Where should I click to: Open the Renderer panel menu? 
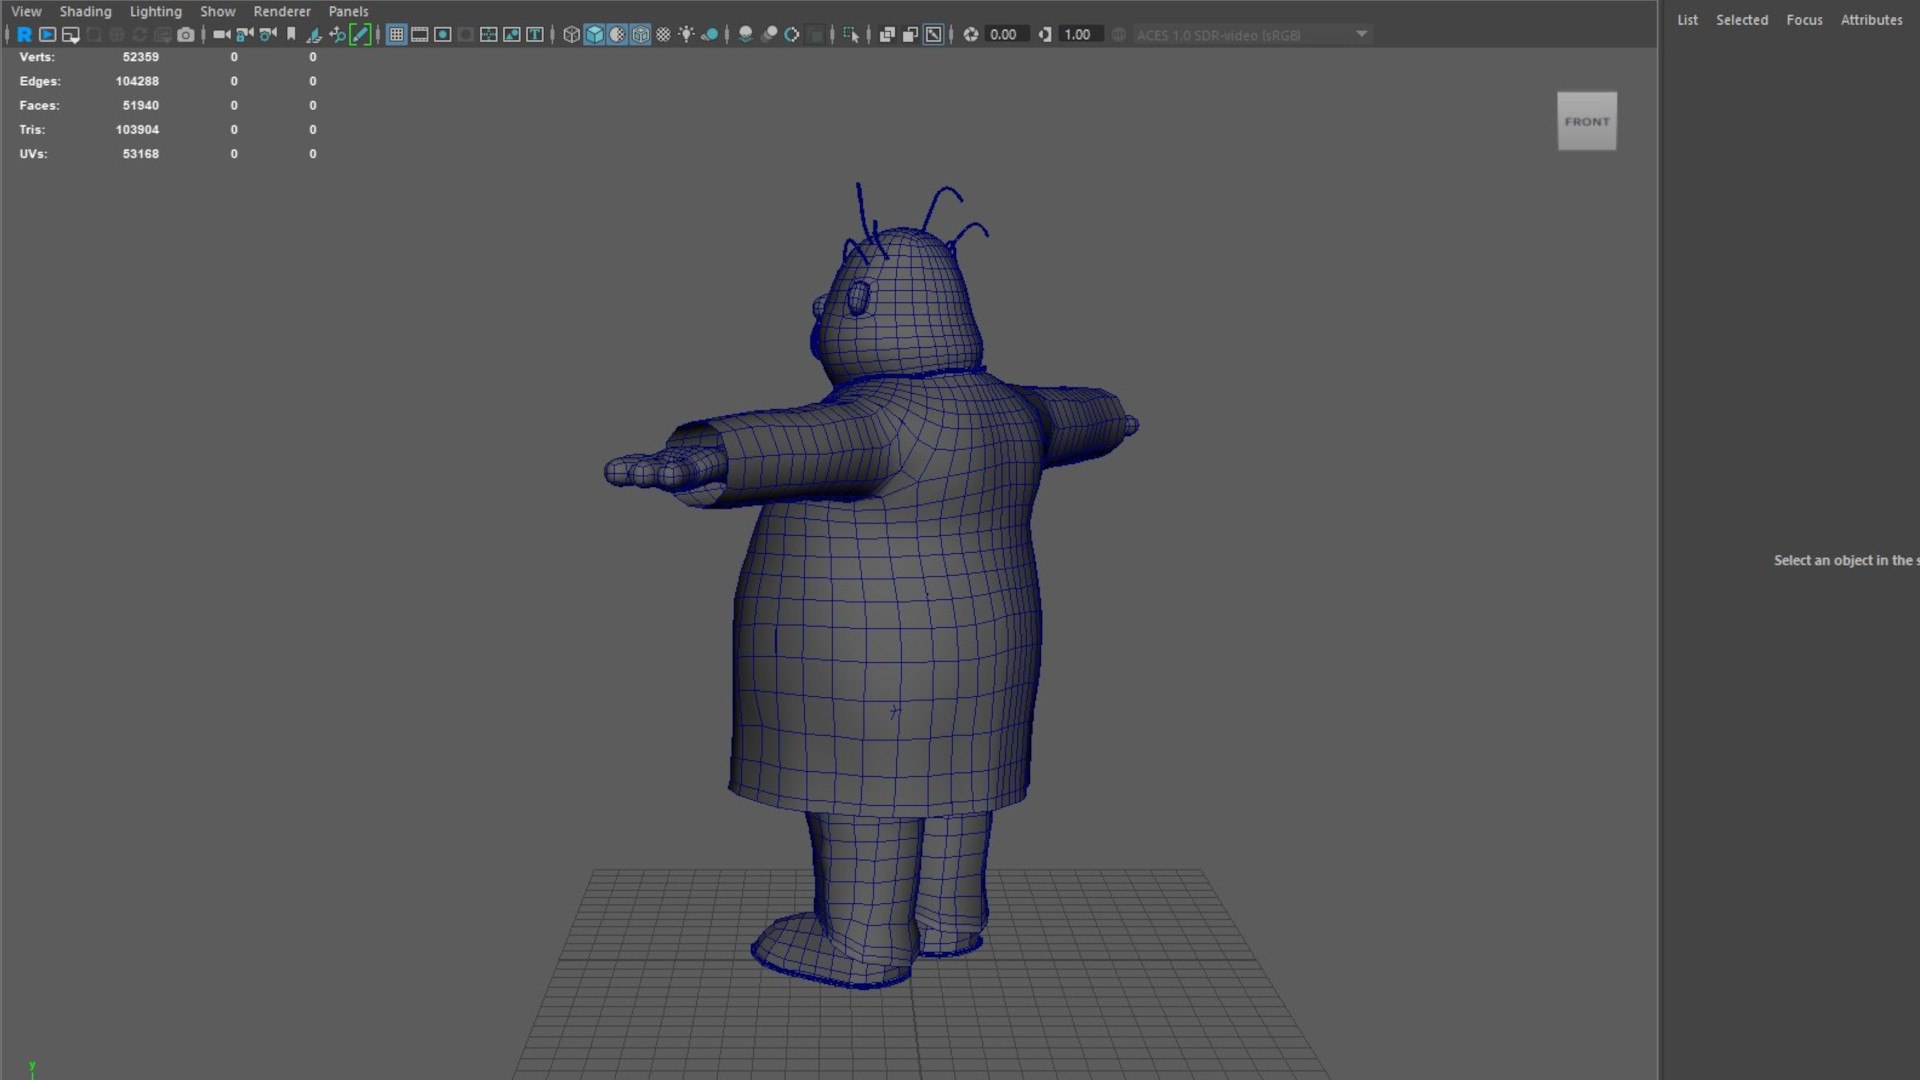coord(281,11)
